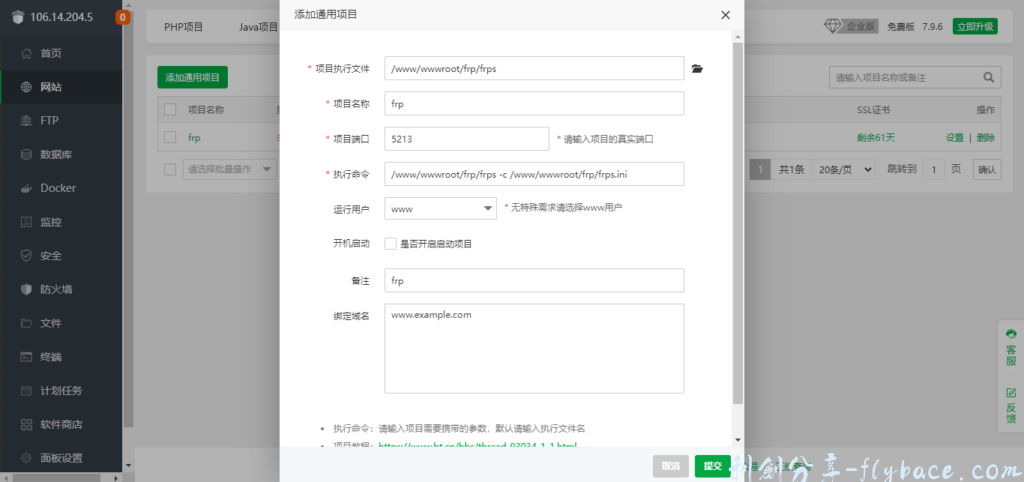This screenshot has height=482, width=1024.
Task: Open the frp project link
Action: (x=194, y=138)
